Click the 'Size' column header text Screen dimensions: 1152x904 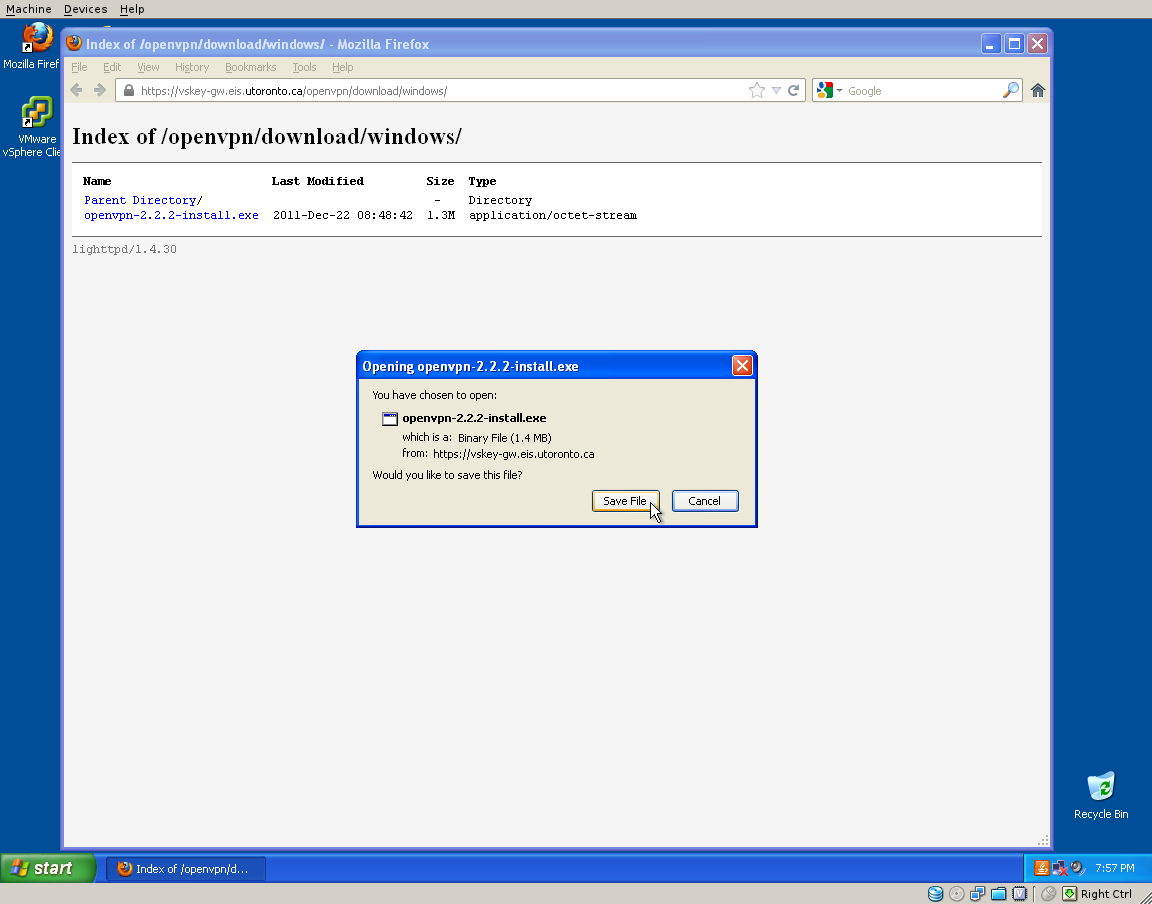440,181
